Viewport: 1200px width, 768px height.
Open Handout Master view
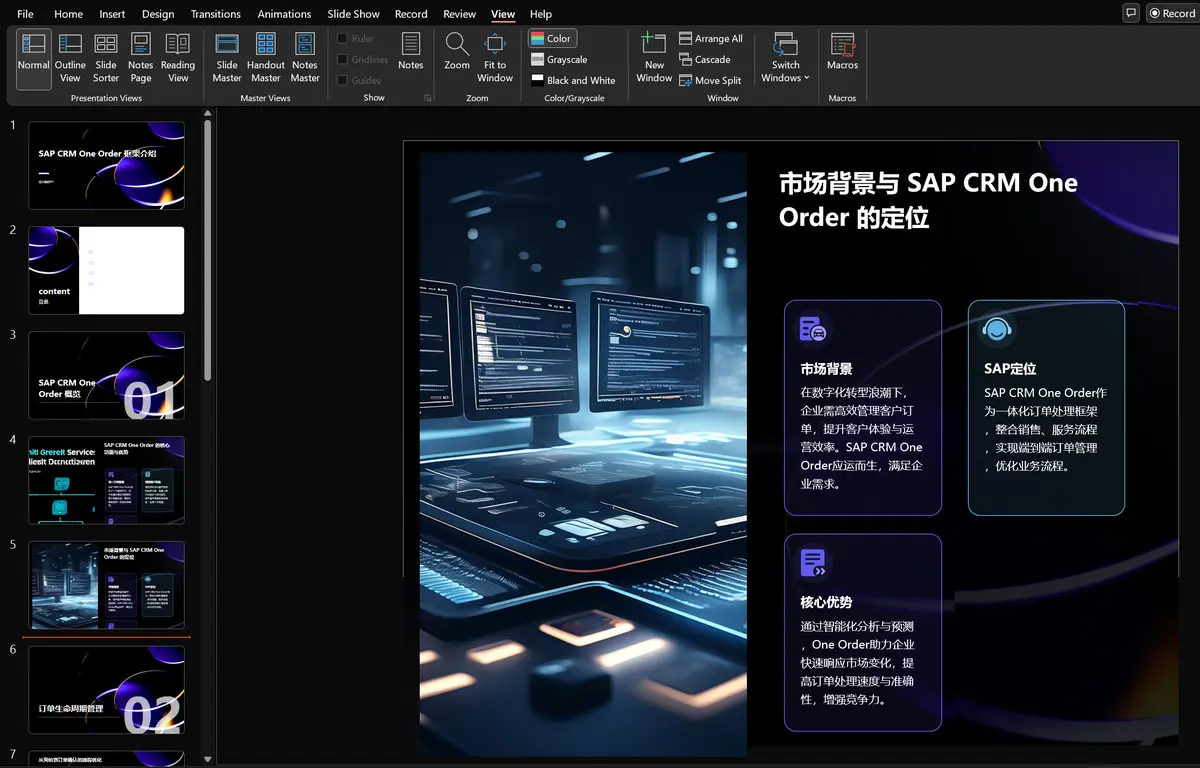click(266, 59)
